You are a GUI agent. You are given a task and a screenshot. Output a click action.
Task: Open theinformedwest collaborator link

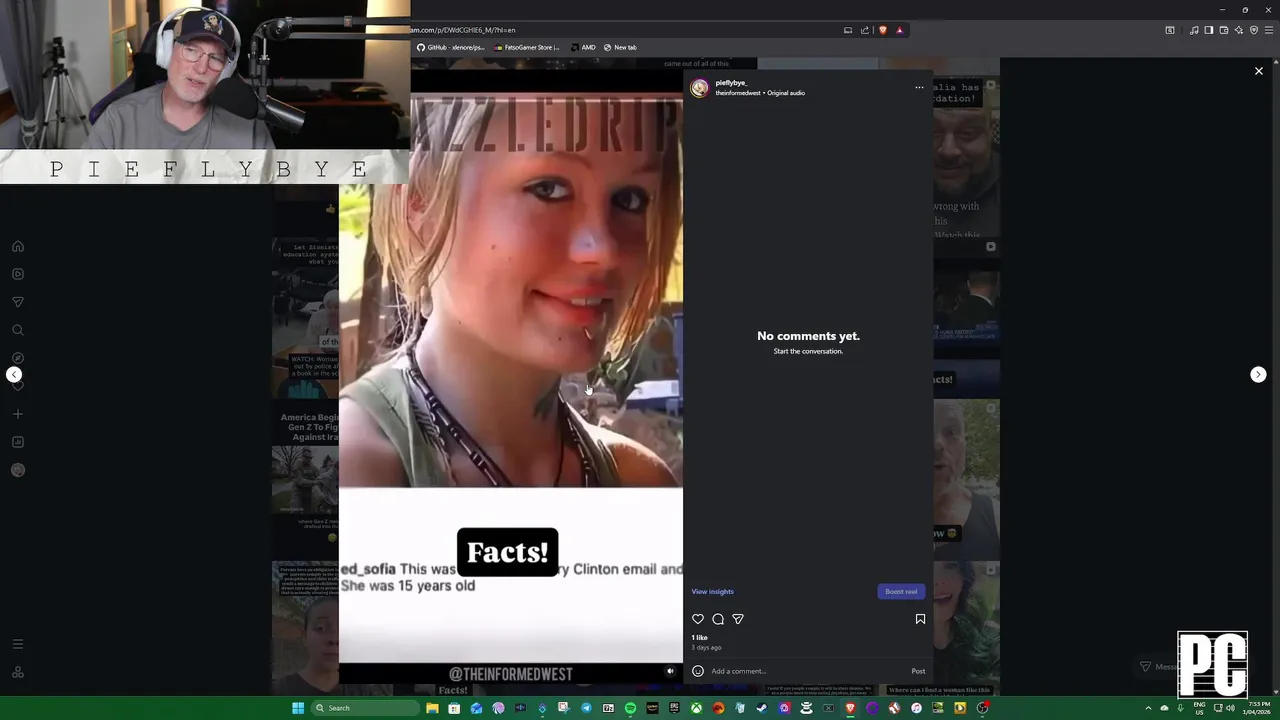click(x=738, y=93)
